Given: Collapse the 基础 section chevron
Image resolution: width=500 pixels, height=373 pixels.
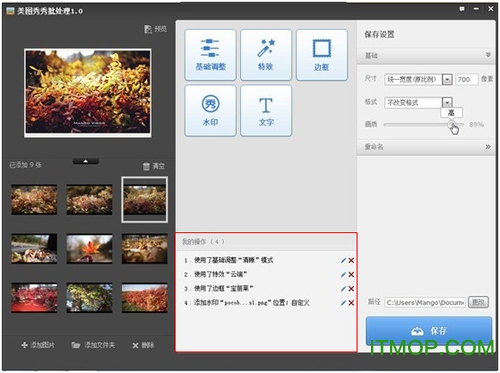Looking at the screenshot, I should 488,55.
